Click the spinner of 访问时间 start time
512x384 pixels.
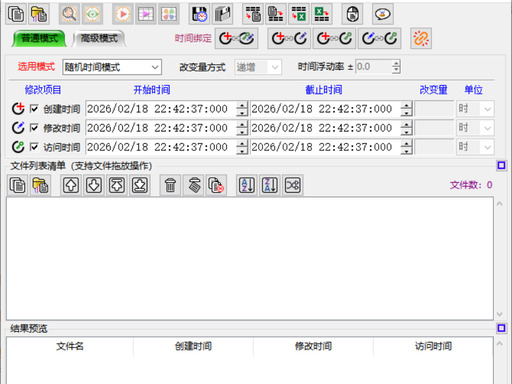point(242,147)
